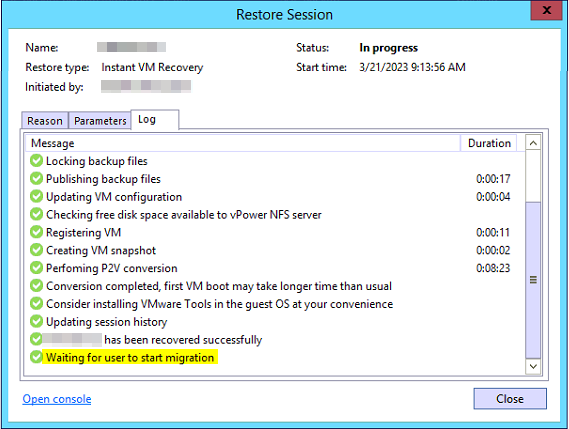Click the green check icon beside Locking backup files

pos(36,161)
